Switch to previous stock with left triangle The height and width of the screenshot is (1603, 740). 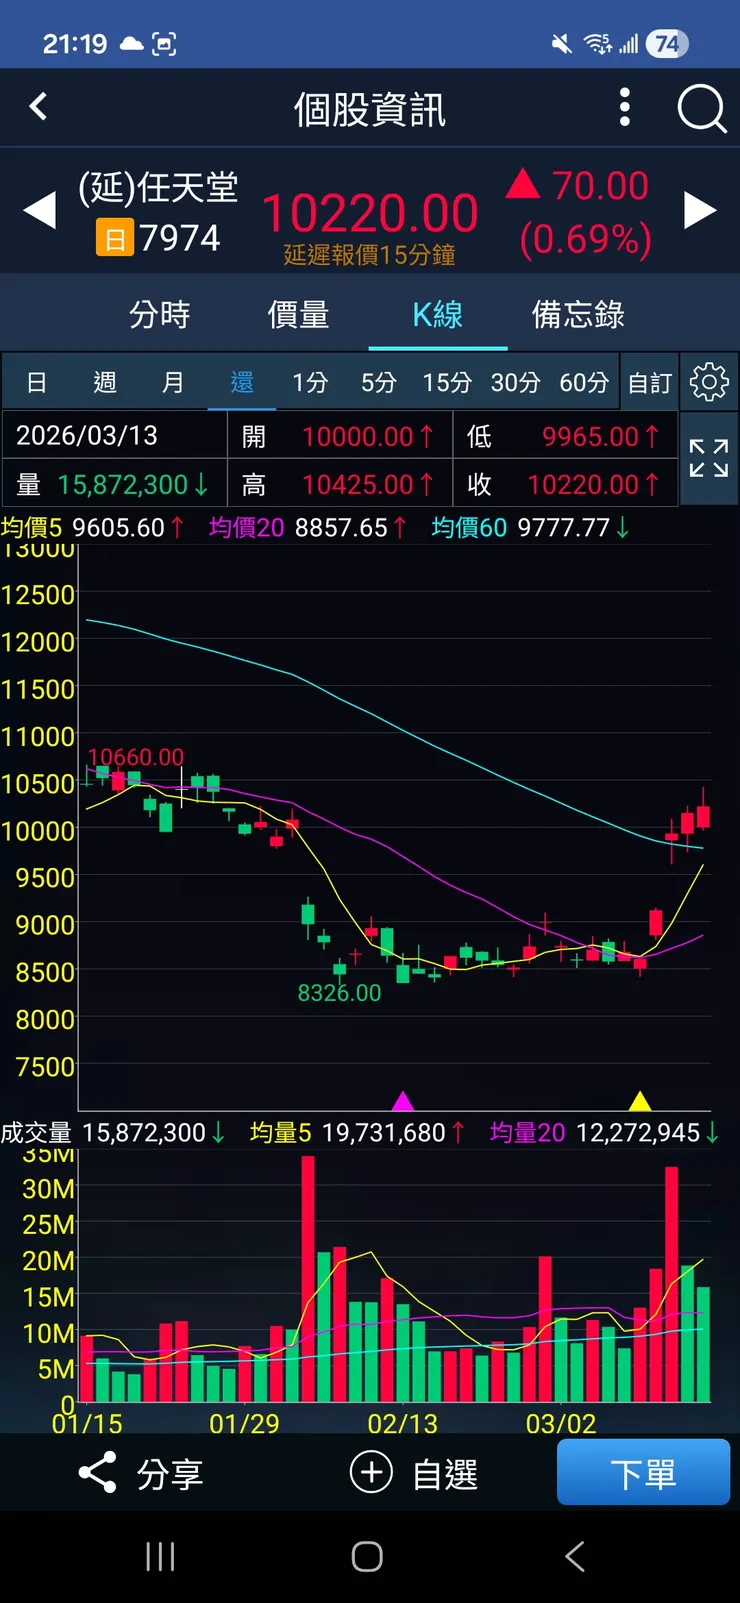click(40, 210)
